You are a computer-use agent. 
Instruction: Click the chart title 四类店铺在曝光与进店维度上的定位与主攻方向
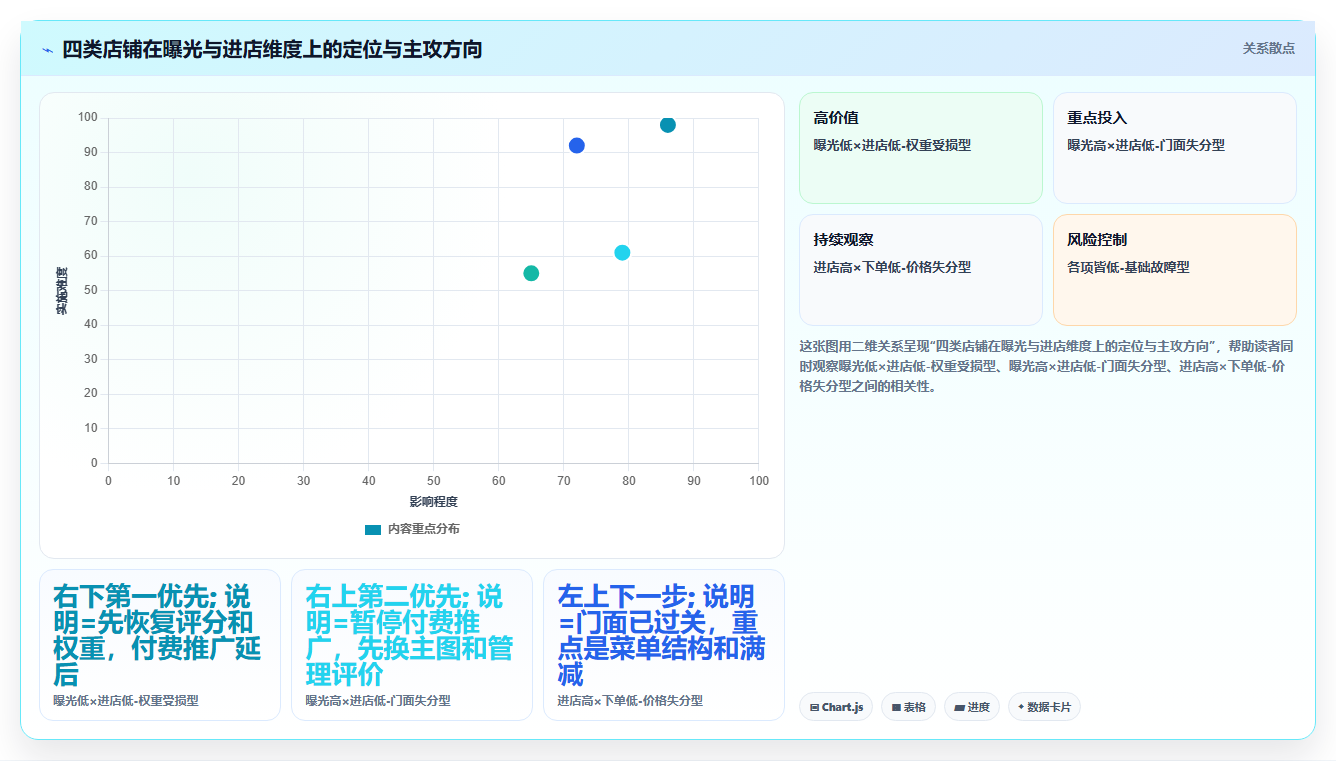pyautogui.click(x=272, y=49)
